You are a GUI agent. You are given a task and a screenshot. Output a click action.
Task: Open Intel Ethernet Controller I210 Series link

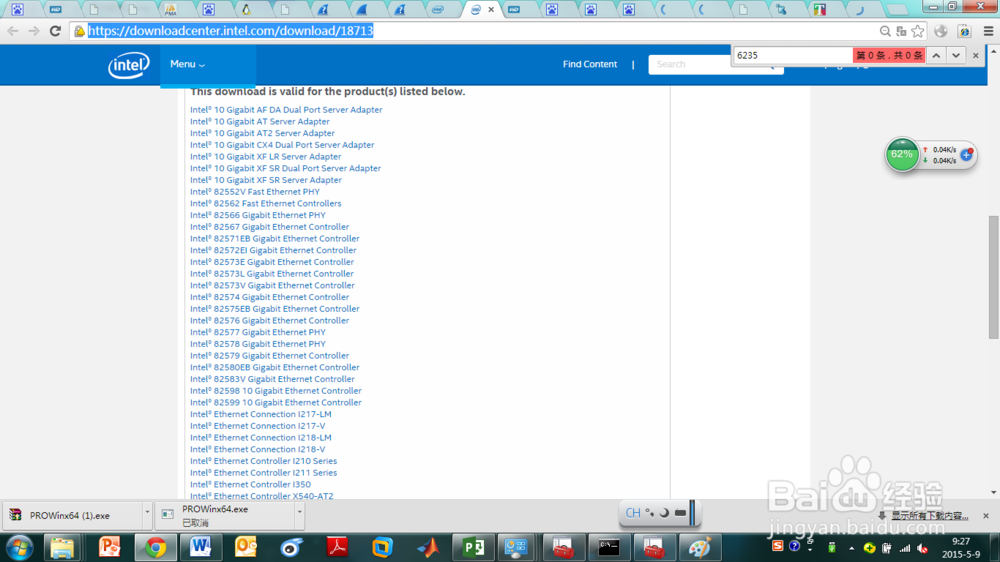point(263,461)
